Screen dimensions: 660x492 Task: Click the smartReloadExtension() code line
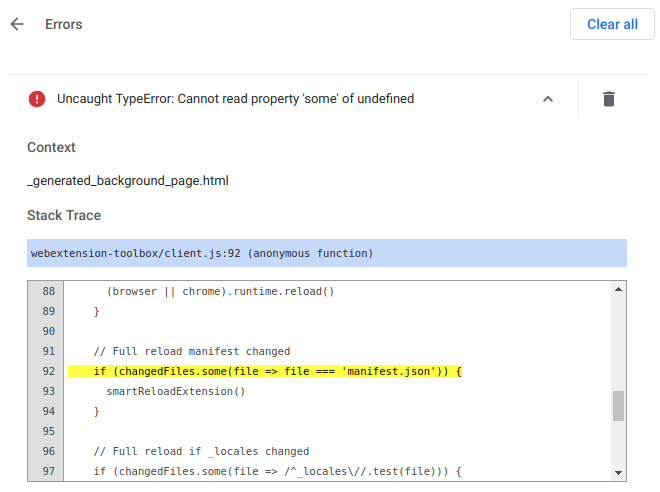click(x=176, y=391)
